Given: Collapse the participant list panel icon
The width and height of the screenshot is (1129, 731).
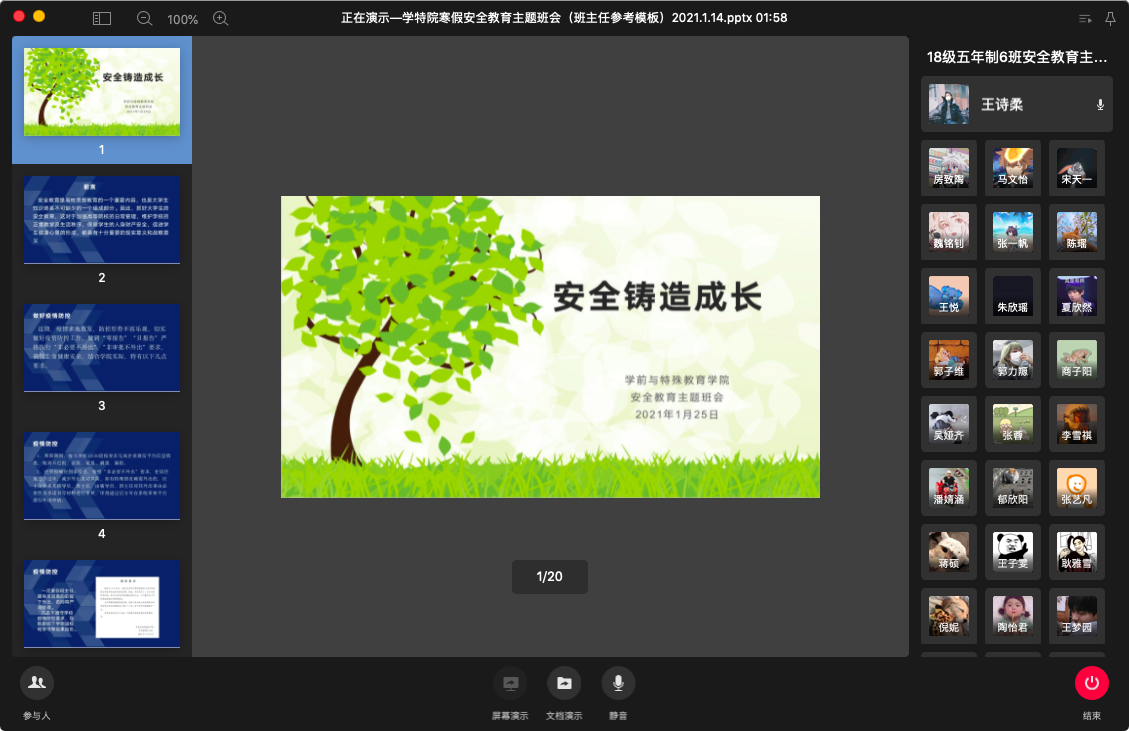Looking at the screenshot, I should coord(1085,18).
